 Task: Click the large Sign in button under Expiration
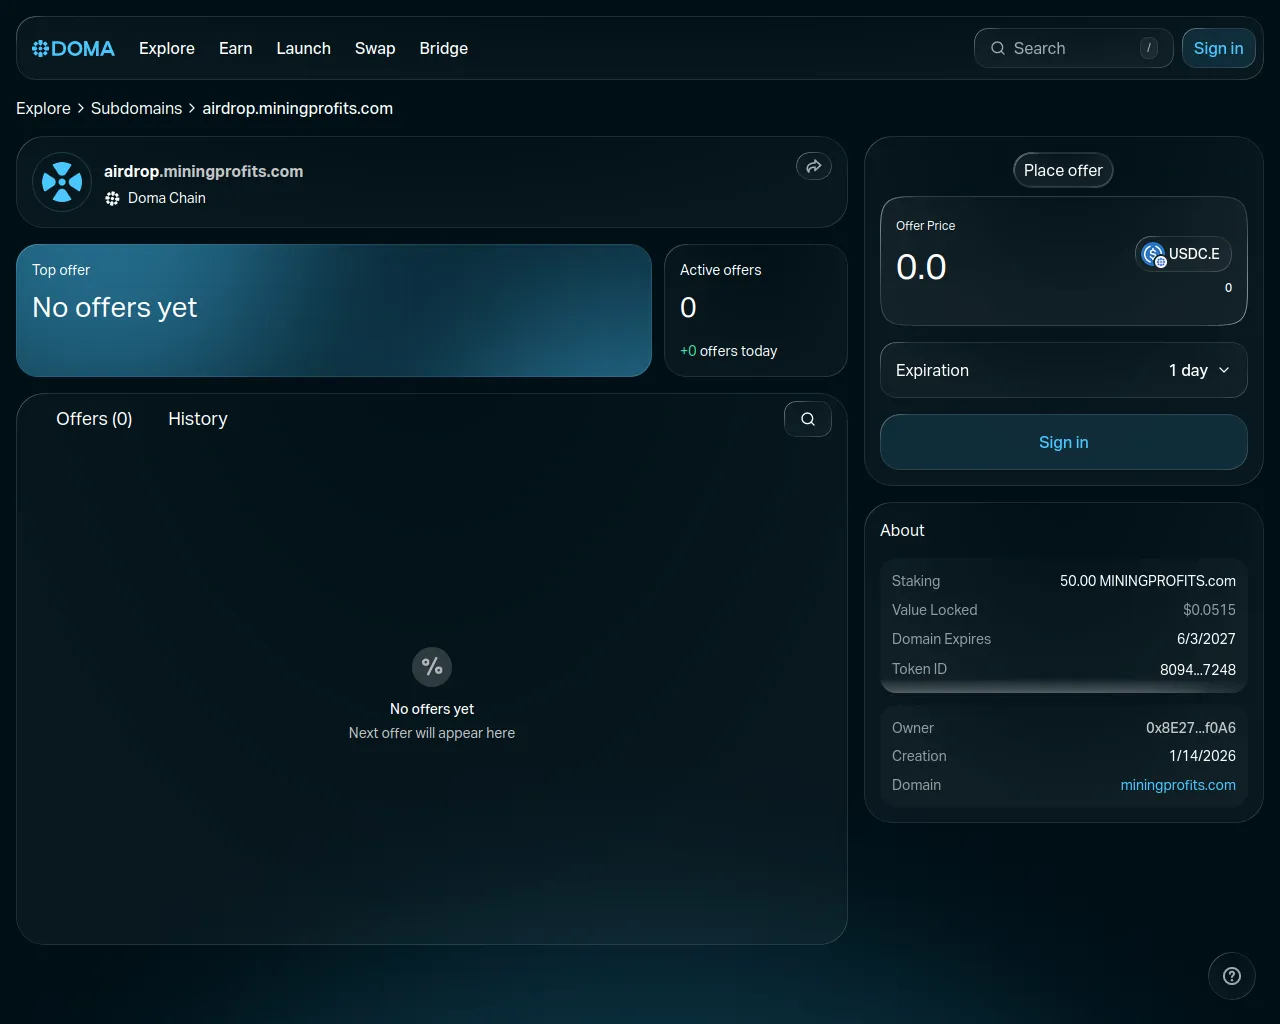coord(1064,442)
